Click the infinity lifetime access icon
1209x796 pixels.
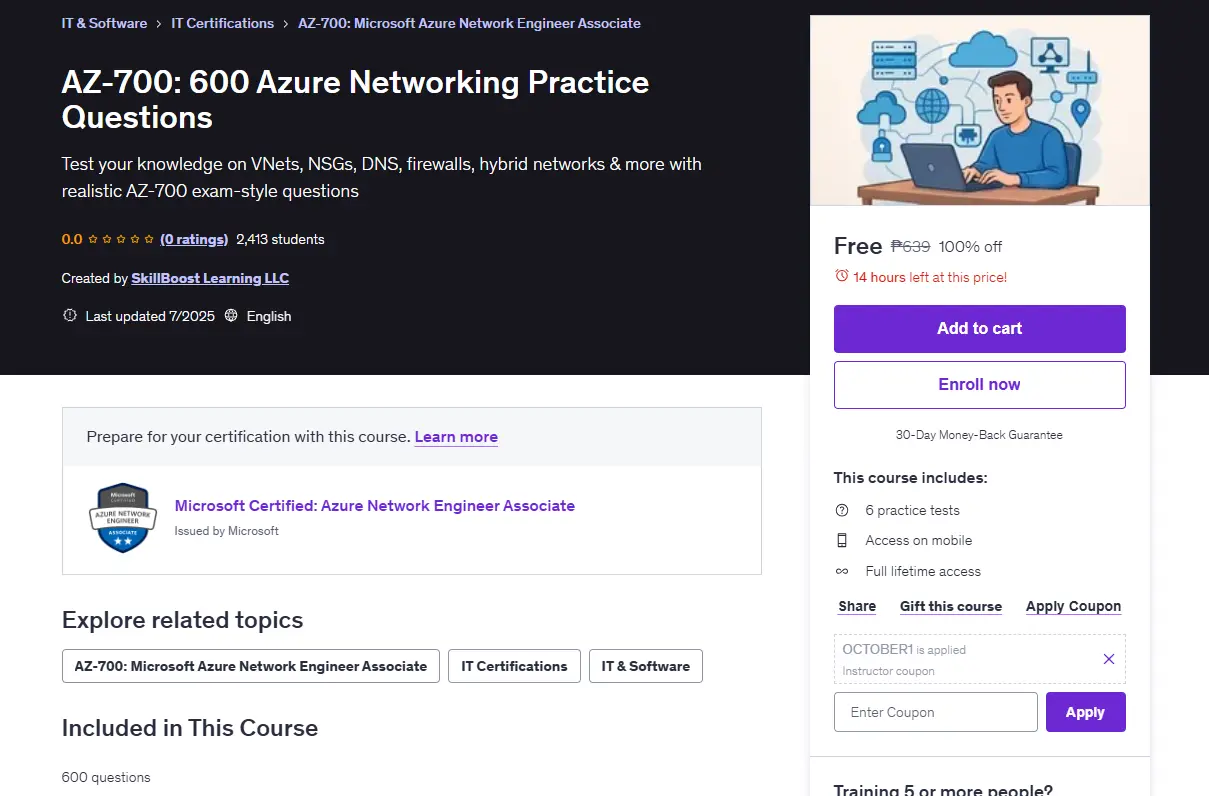[x=842, y=571]
